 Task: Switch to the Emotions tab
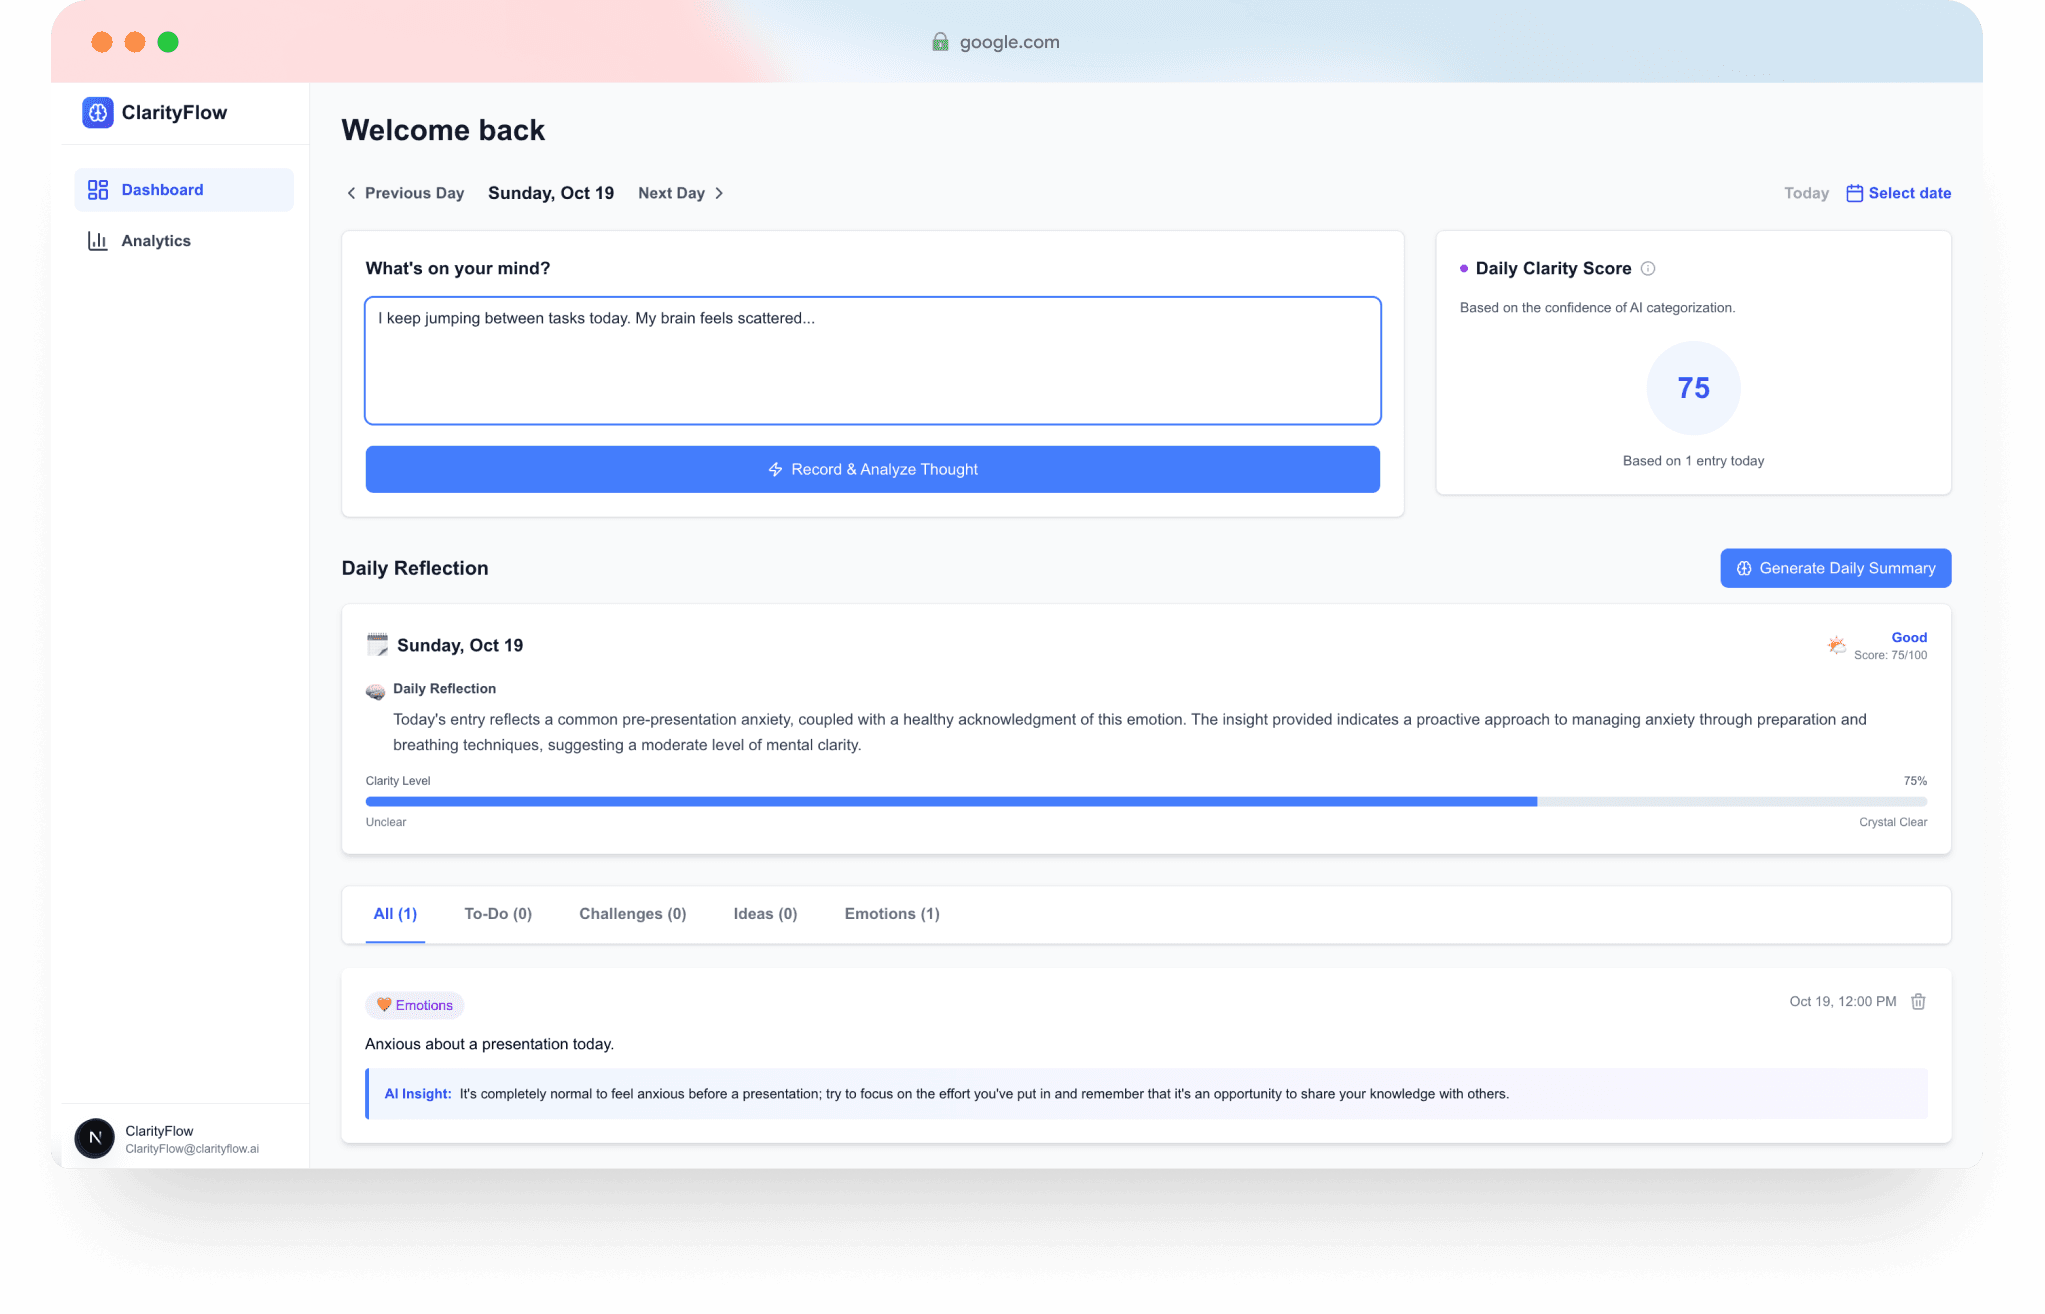[891, 913]
